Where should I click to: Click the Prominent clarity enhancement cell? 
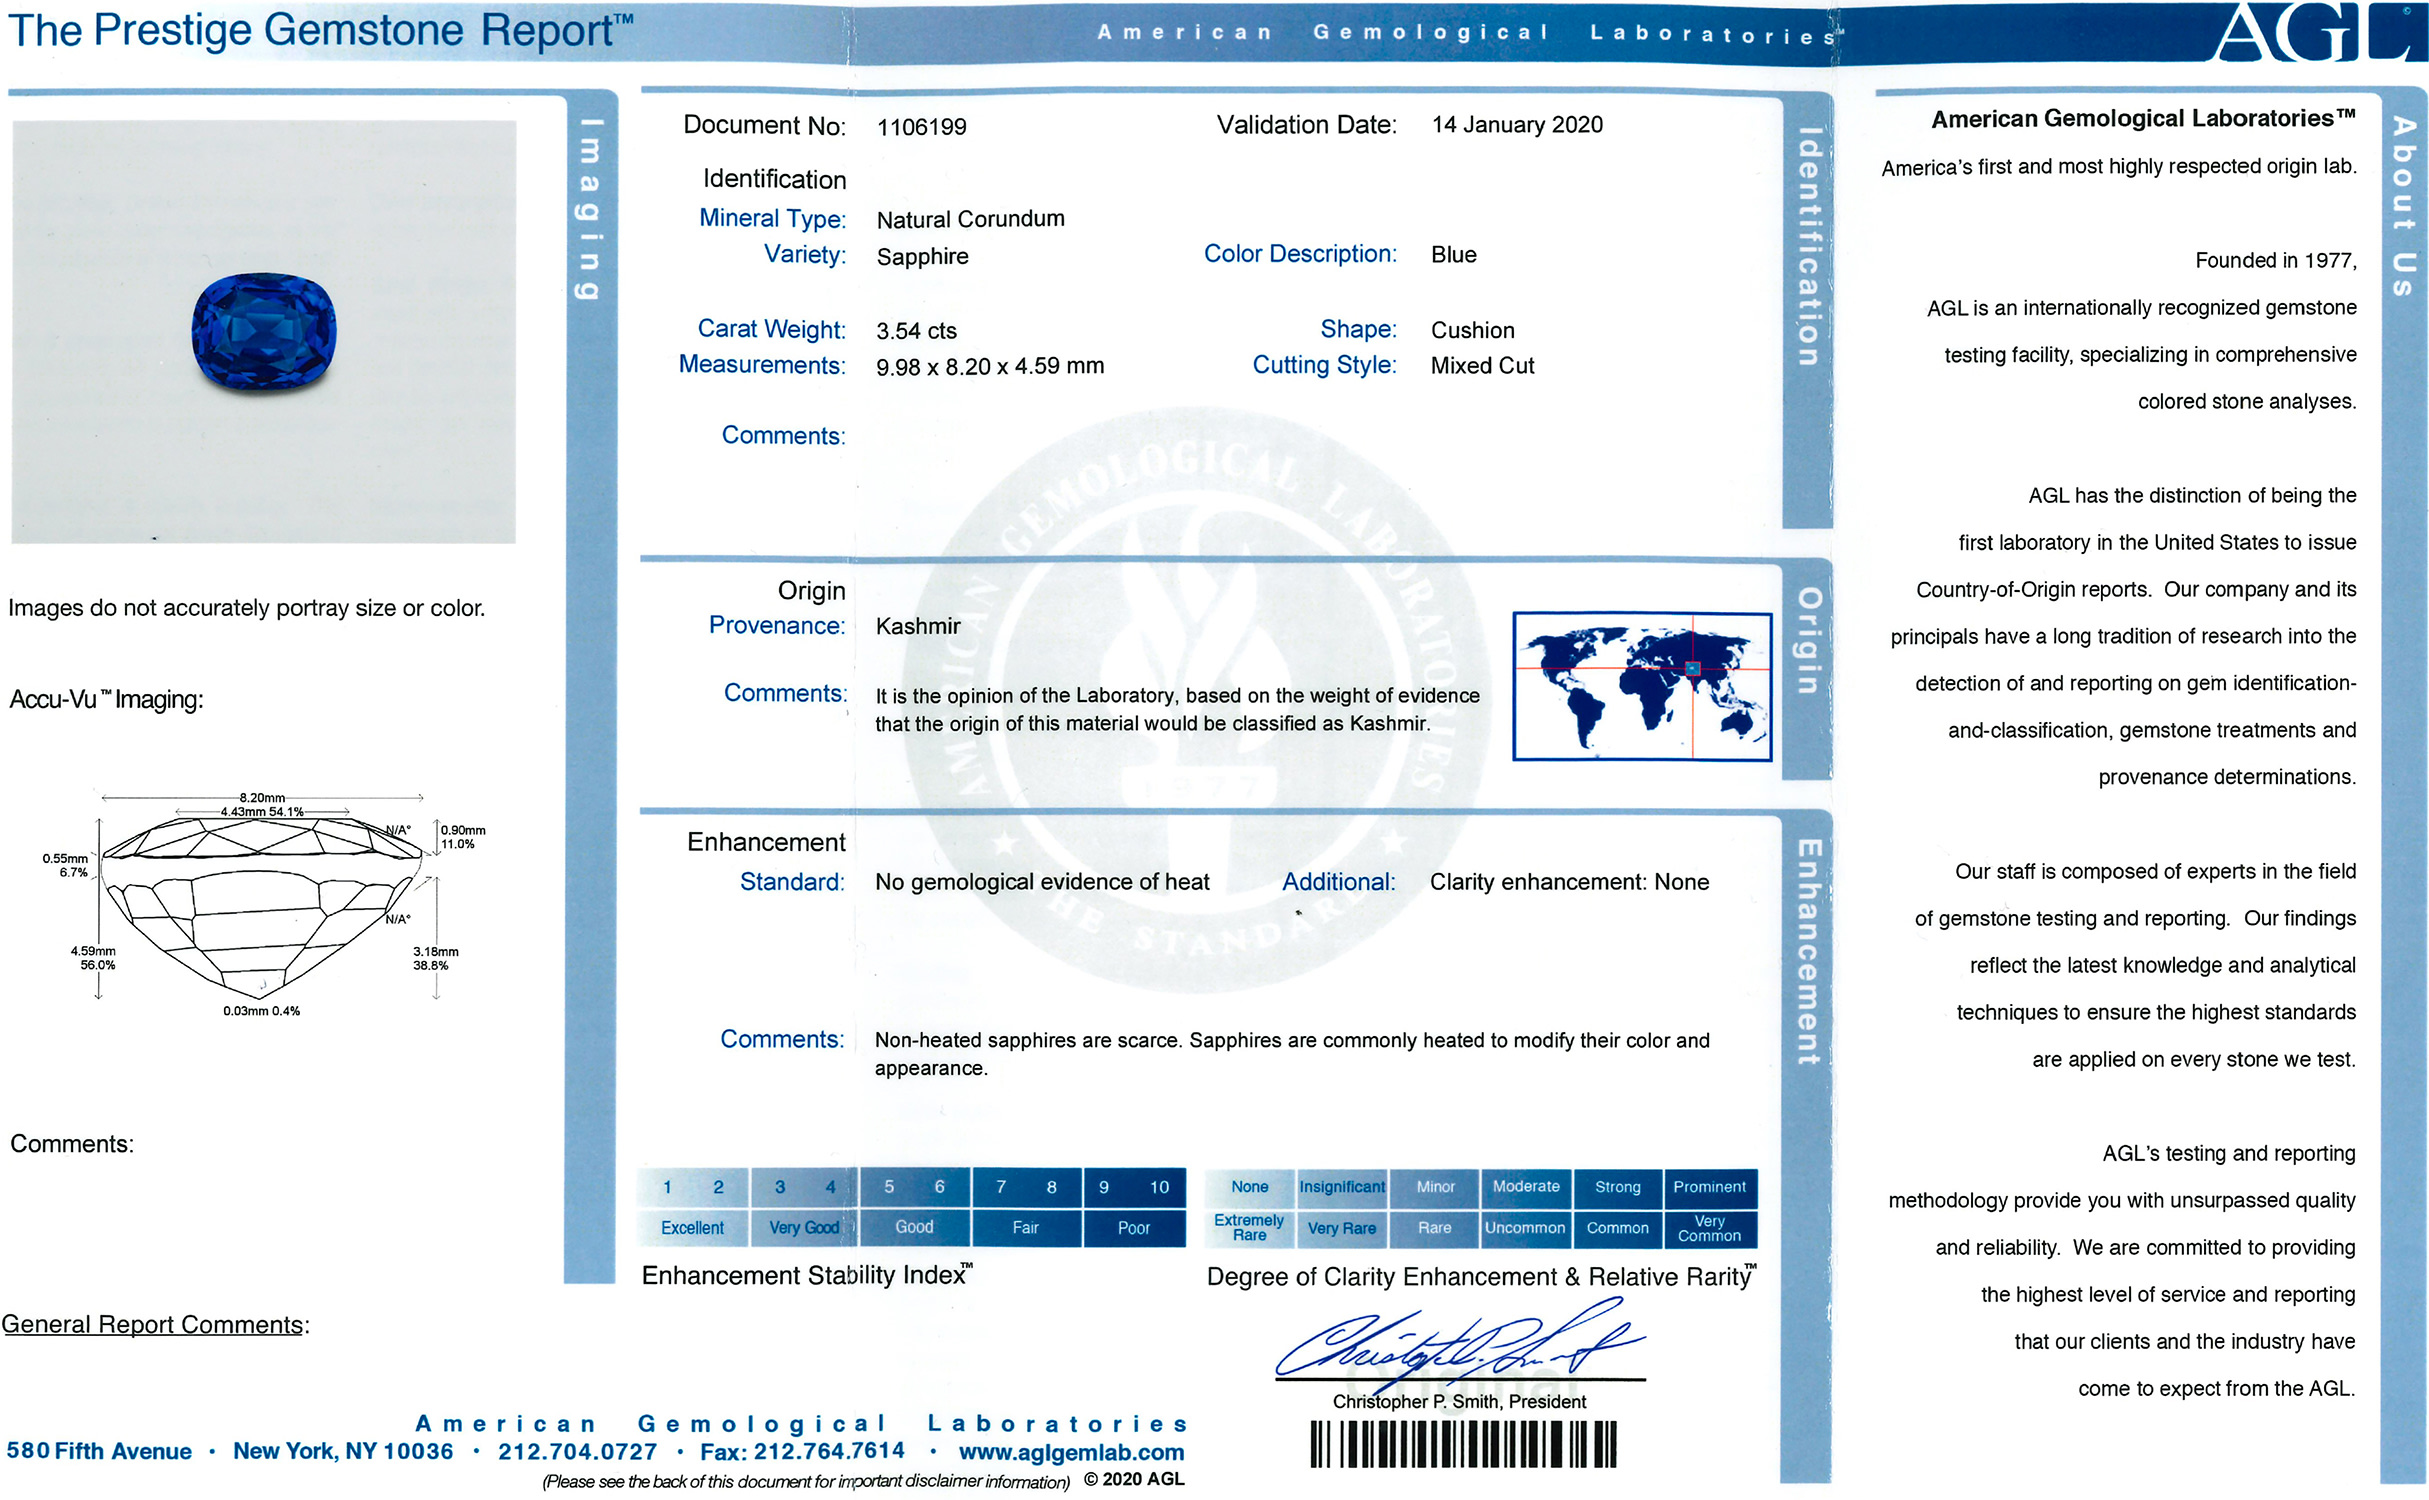(x=1709, y=1187)
